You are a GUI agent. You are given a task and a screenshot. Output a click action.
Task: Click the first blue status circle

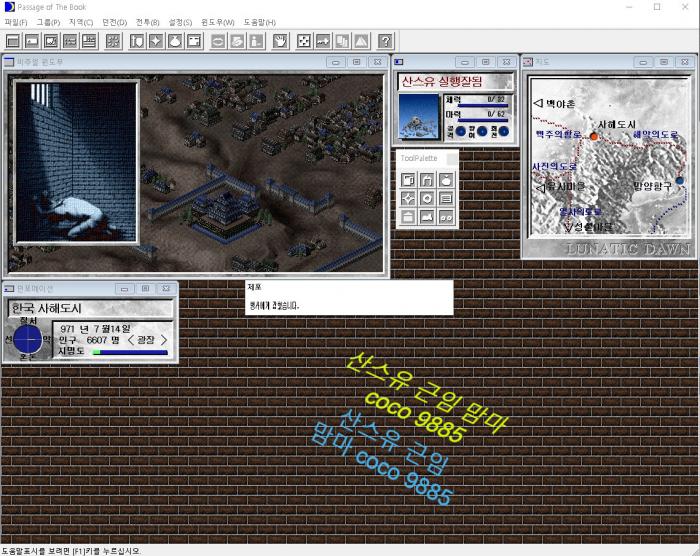click(x=460, y=131)
